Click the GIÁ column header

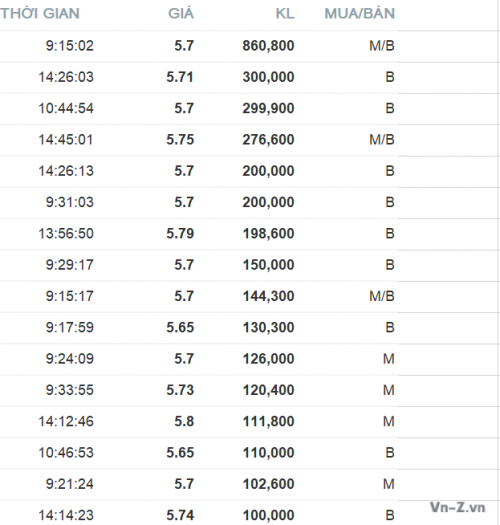click(181, 13)
